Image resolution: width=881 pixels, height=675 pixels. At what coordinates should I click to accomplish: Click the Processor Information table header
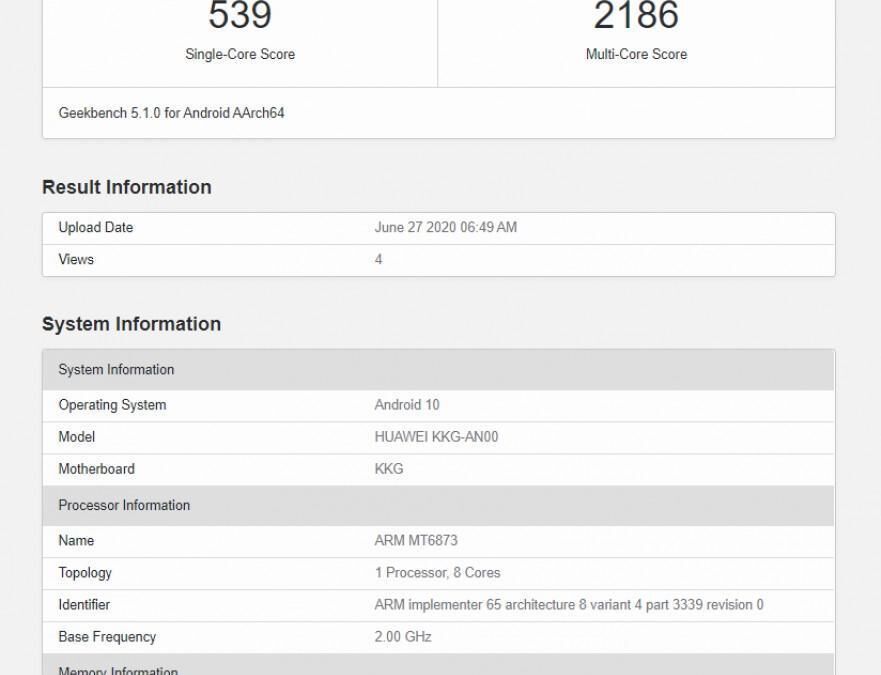[x=438, y=505]
